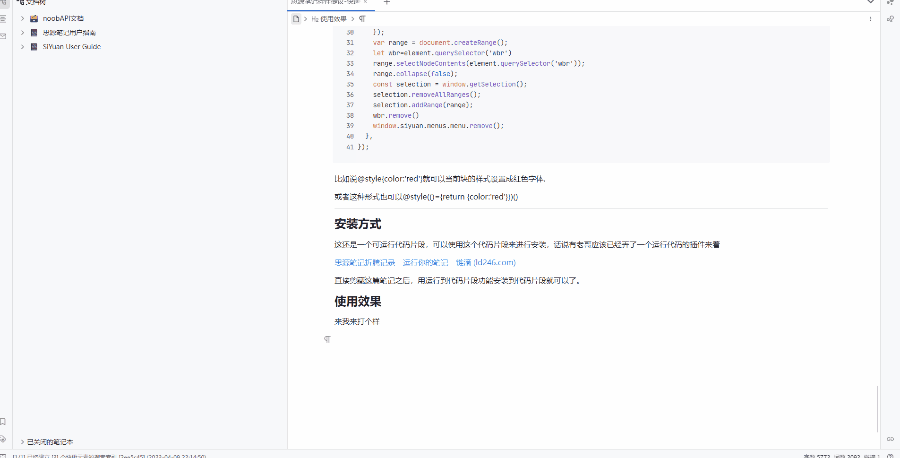Close the current document tab
This screenshot has height=458, width=900.
pos(366,3)
